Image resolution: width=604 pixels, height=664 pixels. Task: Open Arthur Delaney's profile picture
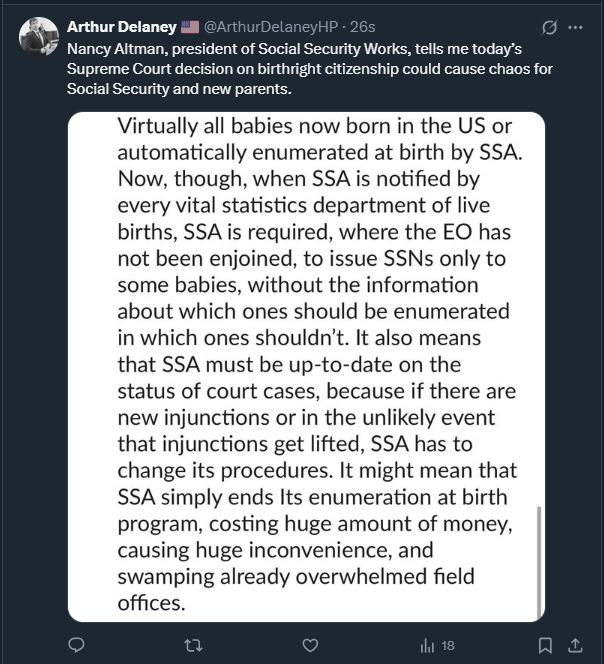click(39, 36)
